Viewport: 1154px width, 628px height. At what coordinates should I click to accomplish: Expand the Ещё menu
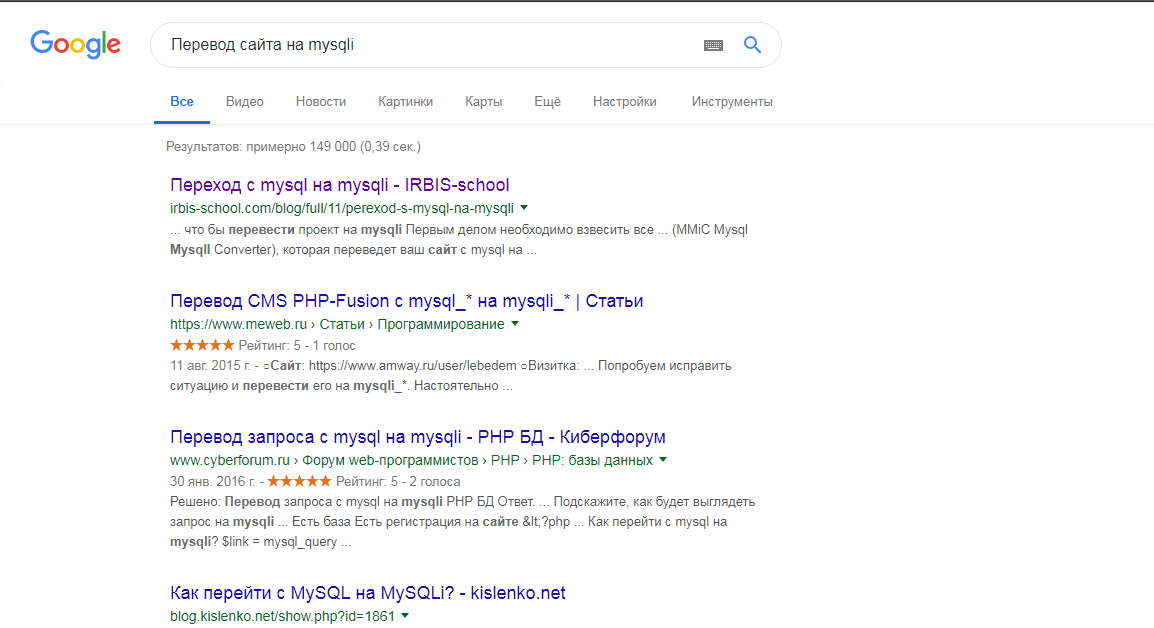547,102
